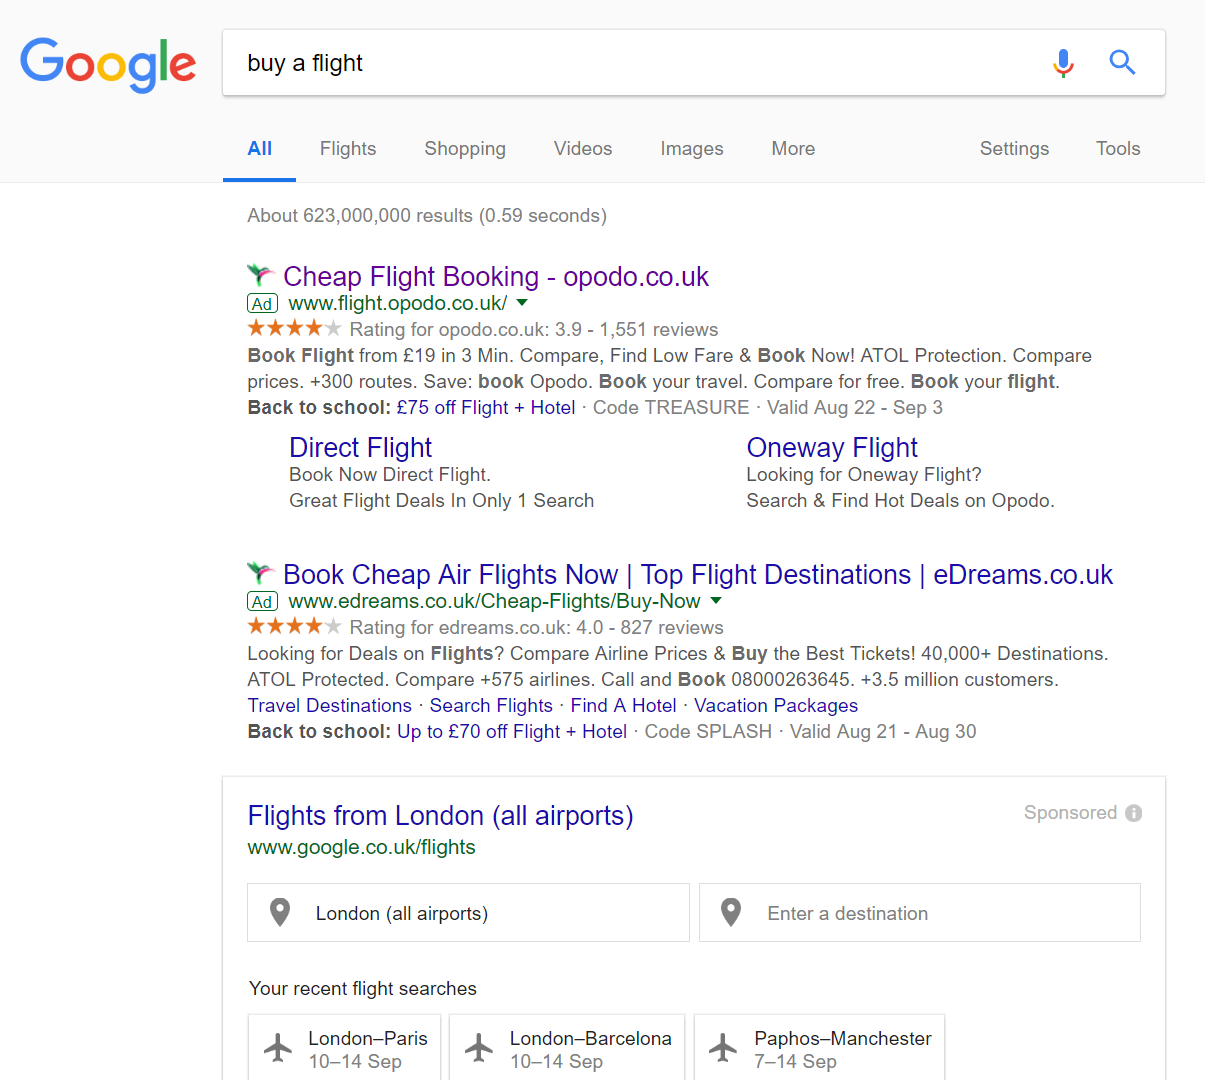Click the www.google.co.uk/flights URL
The image size is (1205, 1080).
(361, 847)
